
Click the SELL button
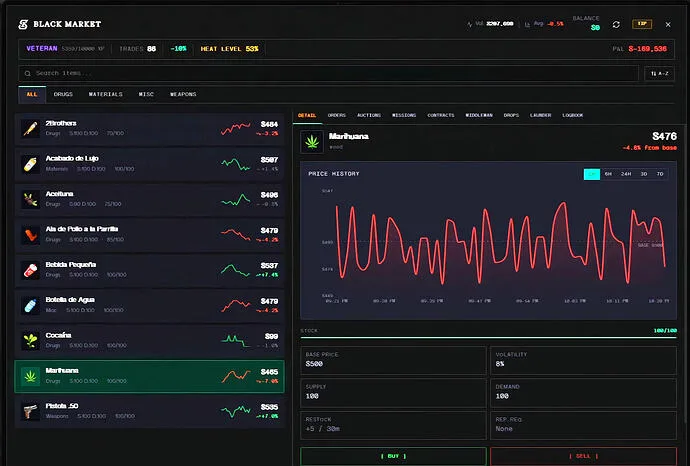click(x=584, y=456)
